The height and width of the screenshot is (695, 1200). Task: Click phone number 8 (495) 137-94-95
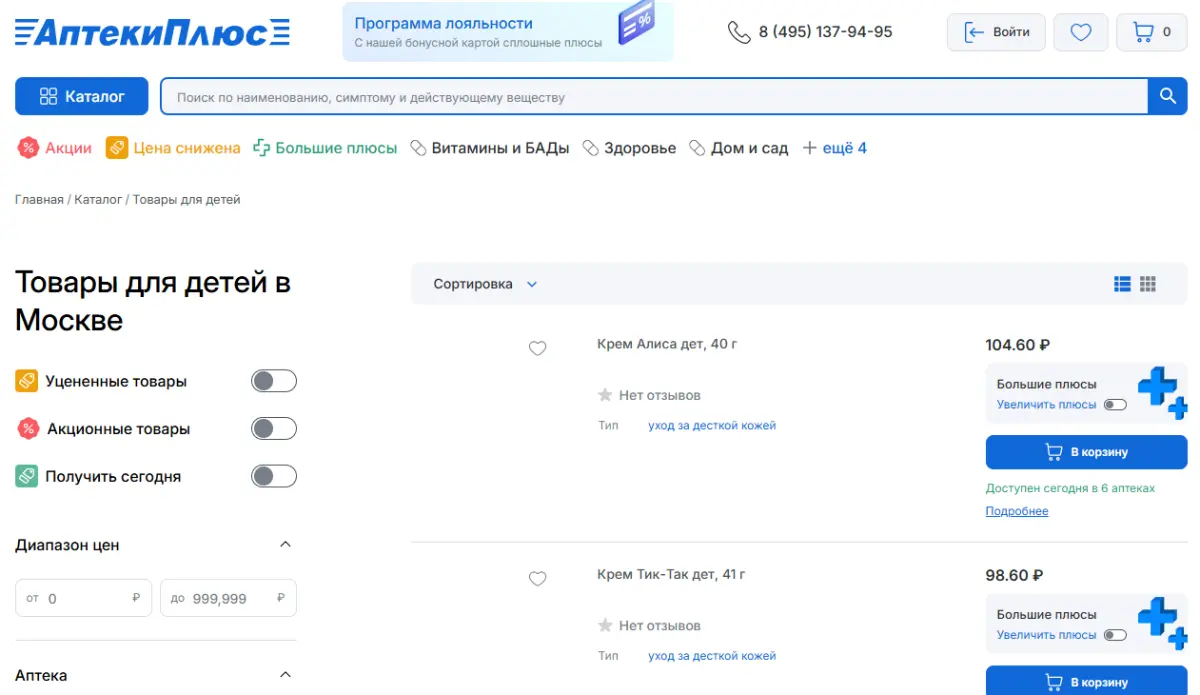click(825, 32)
